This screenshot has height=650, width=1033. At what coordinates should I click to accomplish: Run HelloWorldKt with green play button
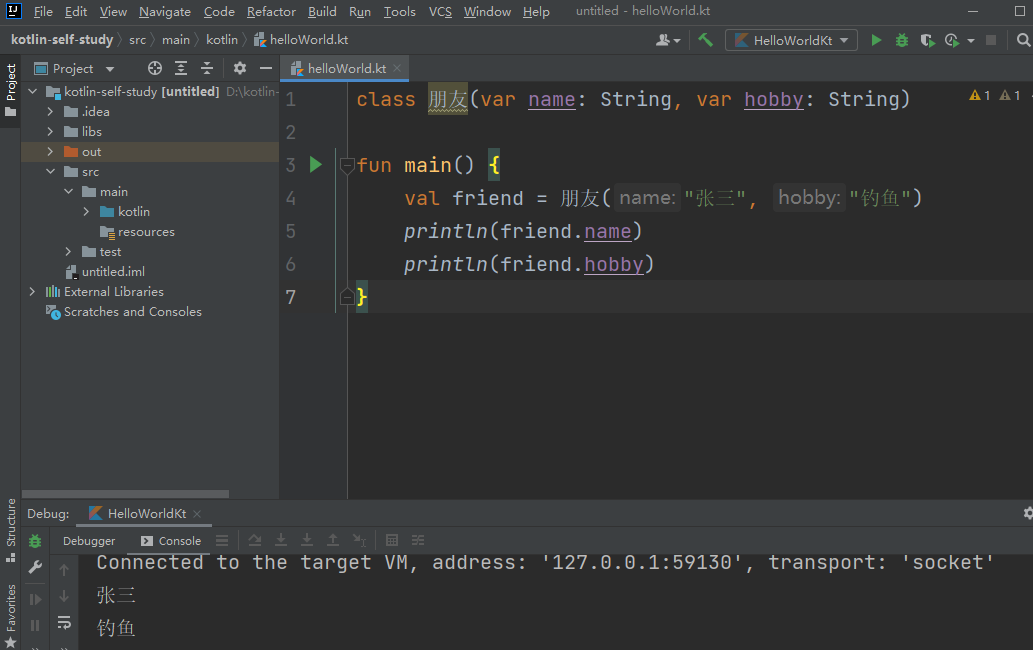[876, 40]
